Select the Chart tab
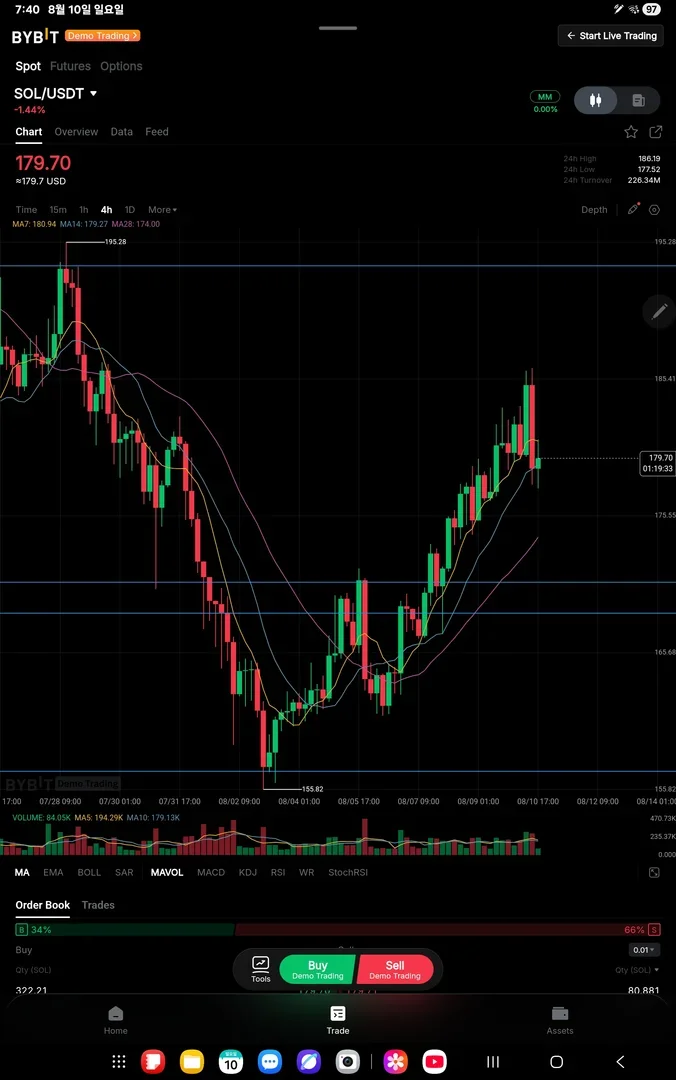 [29, 132]
